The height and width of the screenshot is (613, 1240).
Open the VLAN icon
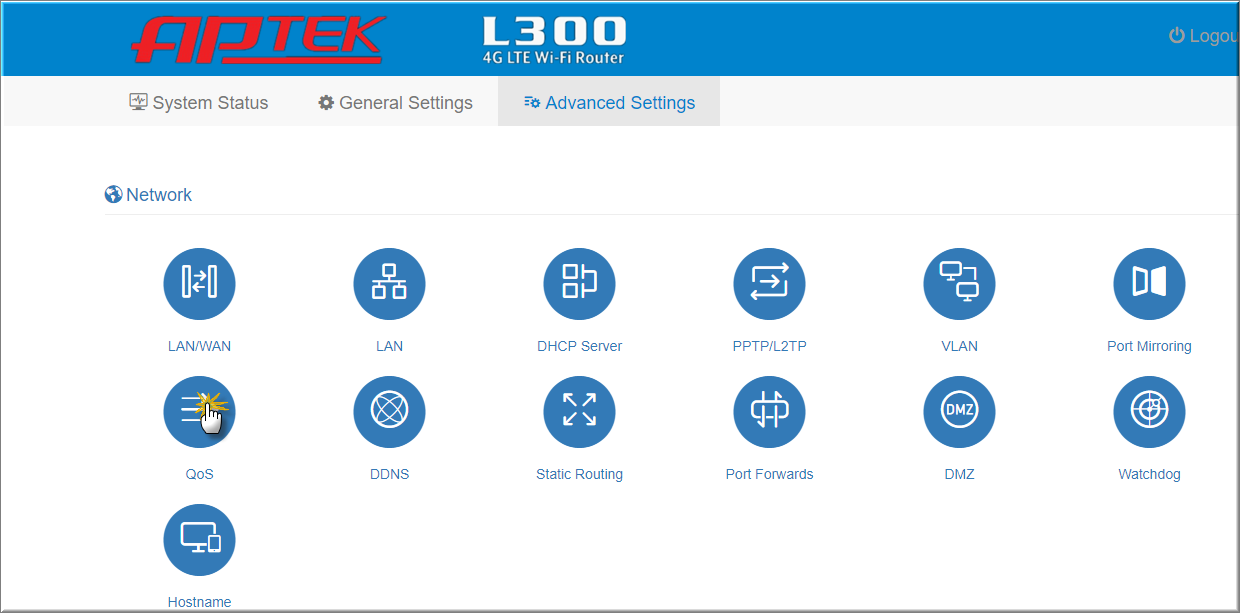click(959, 284)
